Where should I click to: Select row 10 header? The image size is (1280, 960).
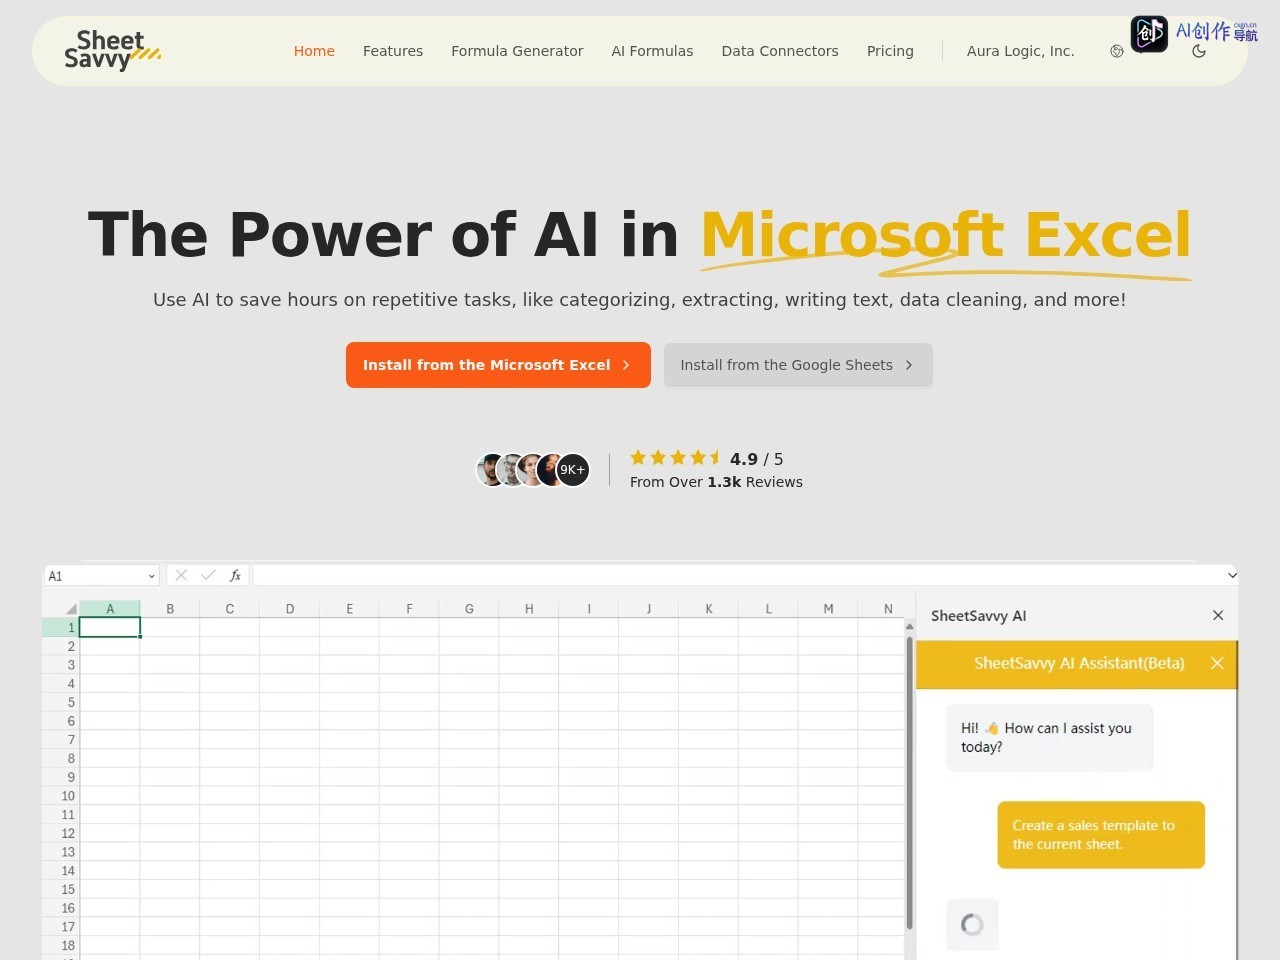click(x=61, y=796)
